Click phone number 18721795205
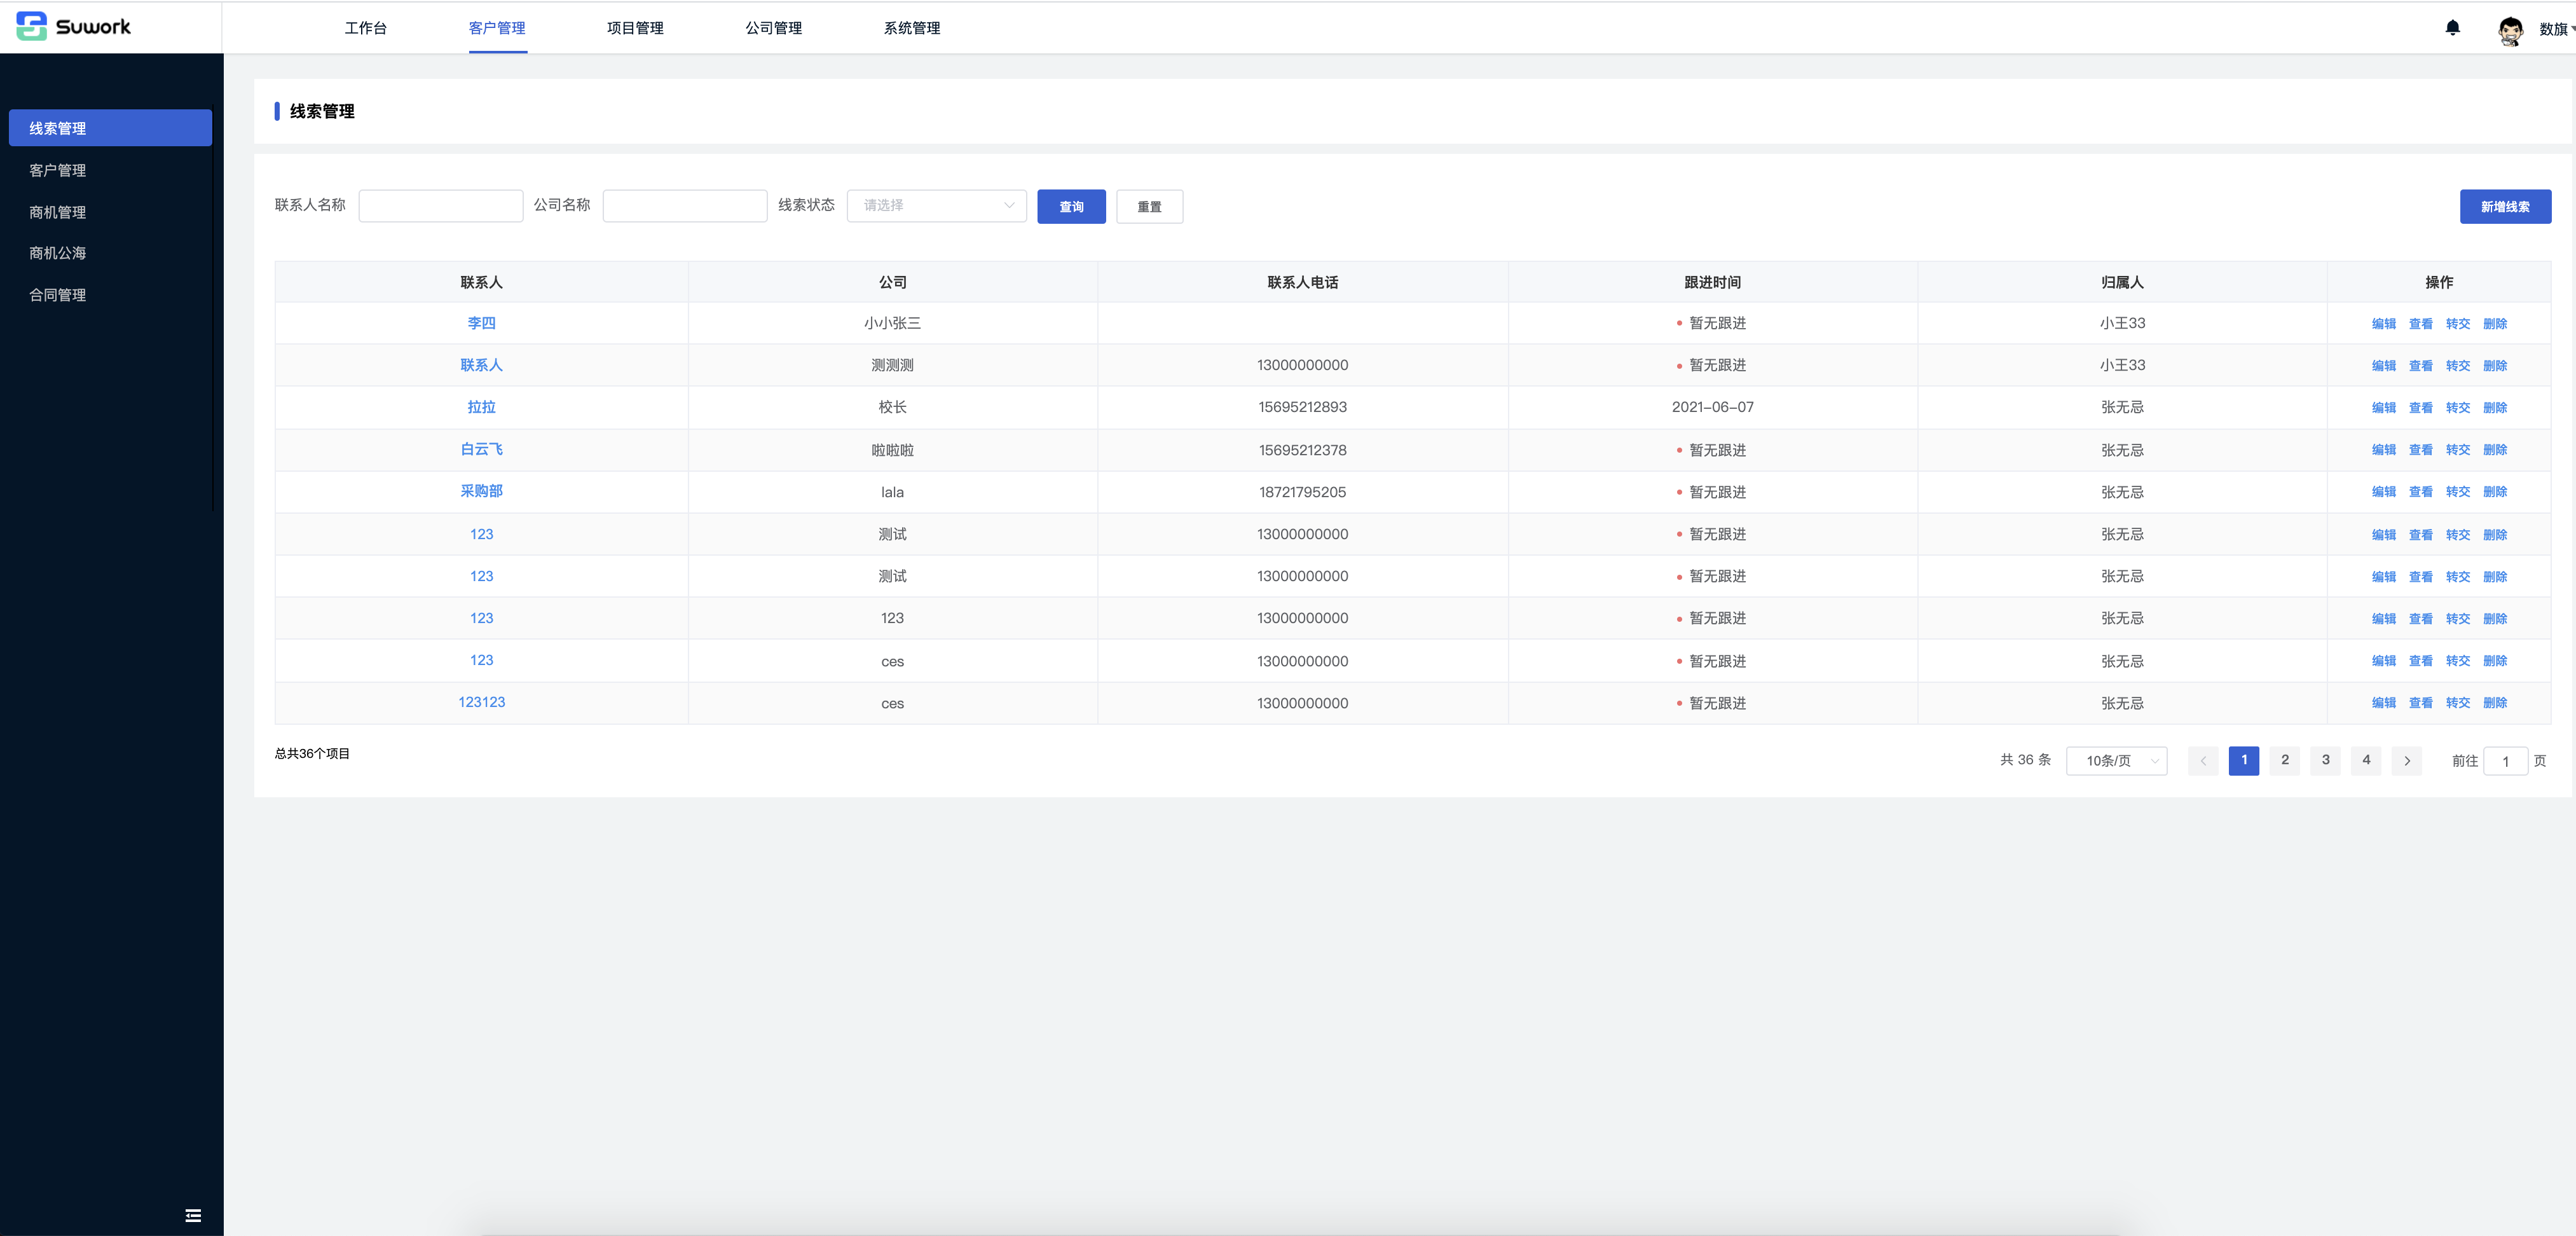 (x=1302, y=492)
